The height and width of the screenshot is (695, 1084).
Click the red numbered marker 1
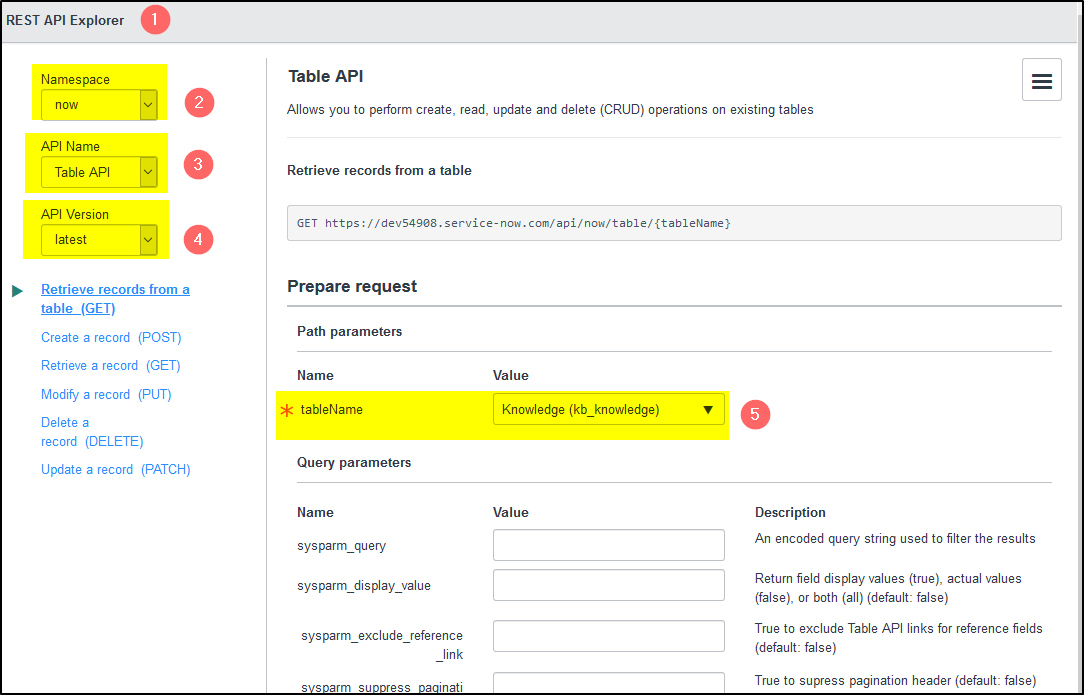point(155,20)
